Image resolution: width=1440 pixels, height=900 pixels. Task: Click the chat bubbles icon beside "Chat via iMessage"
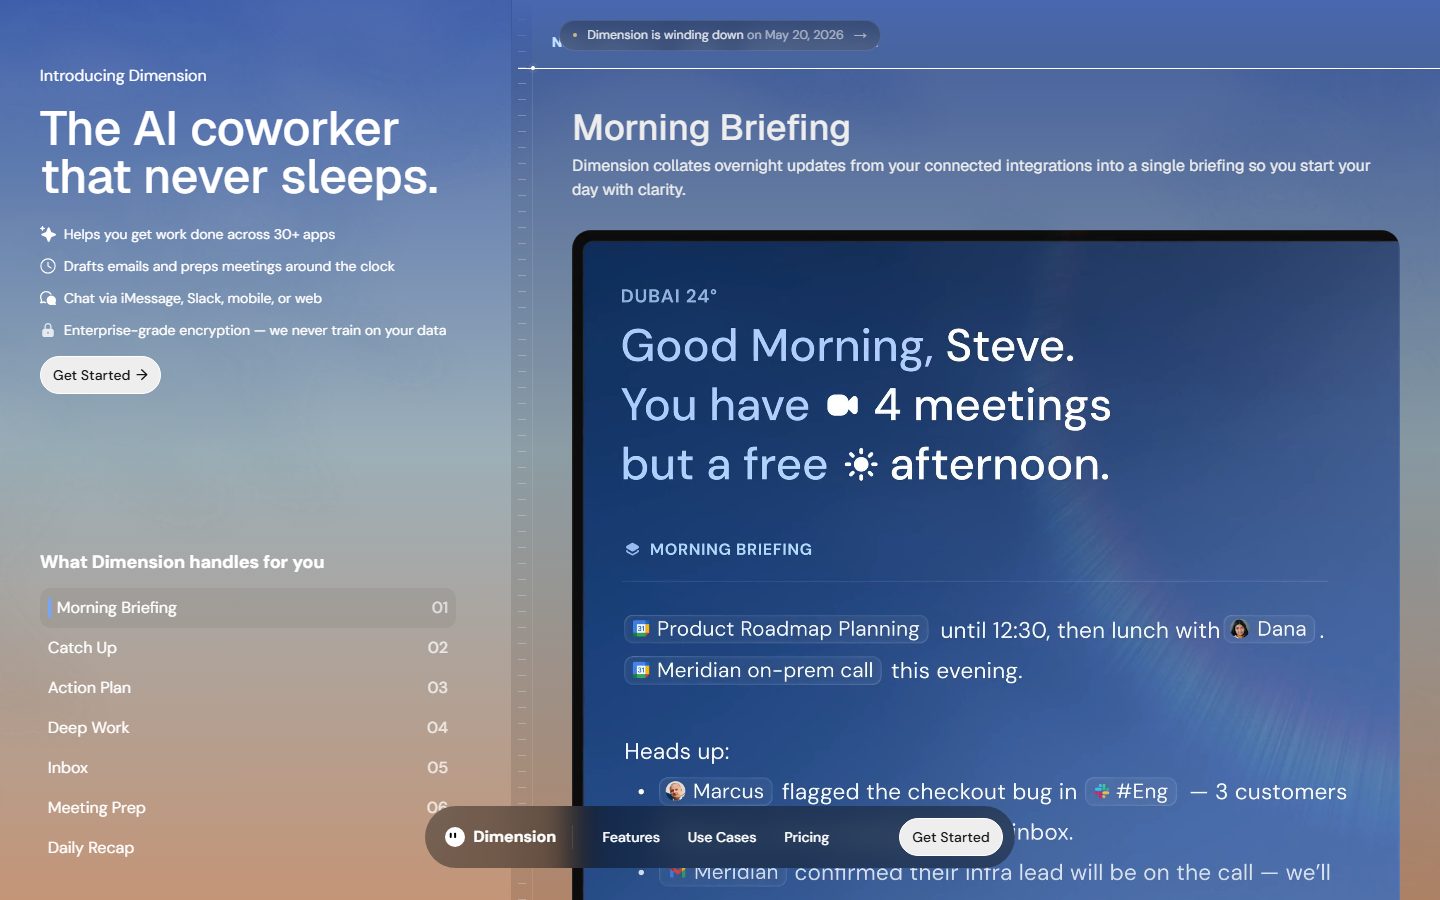coord(47,298)
